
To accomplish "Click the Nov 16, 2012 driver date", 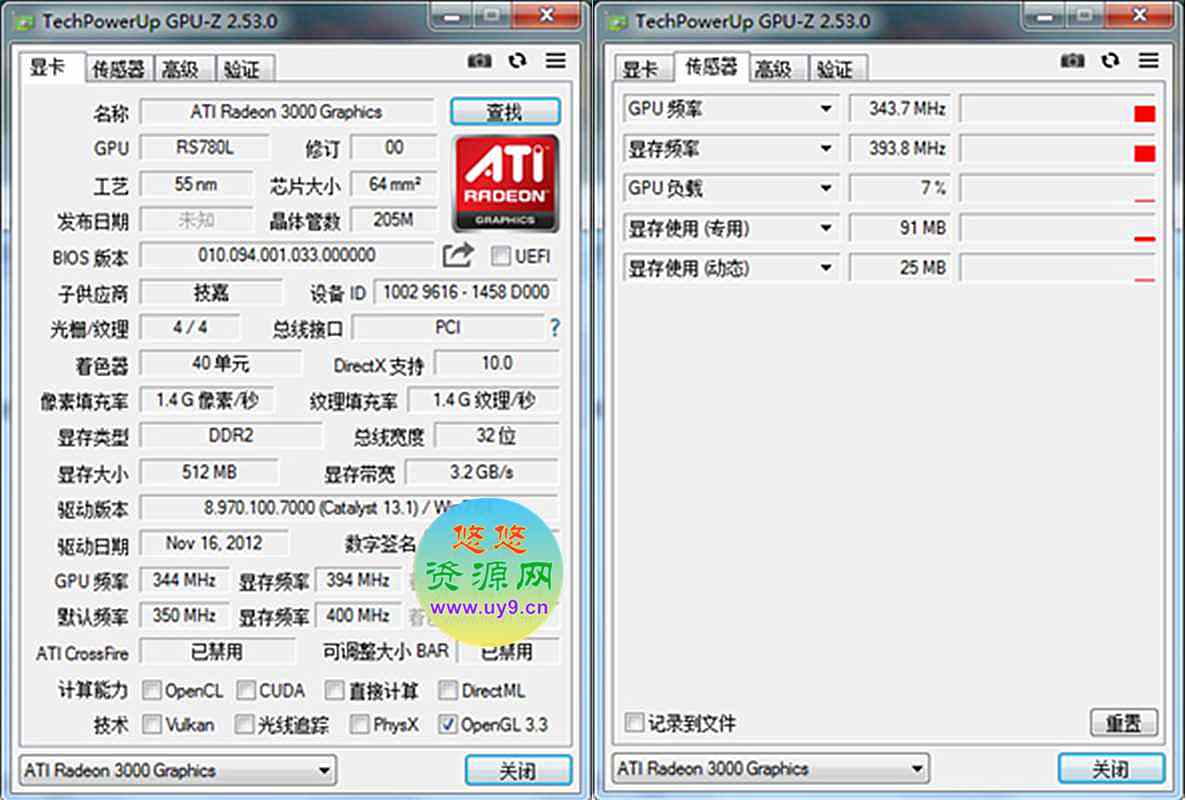I will 214,543.
